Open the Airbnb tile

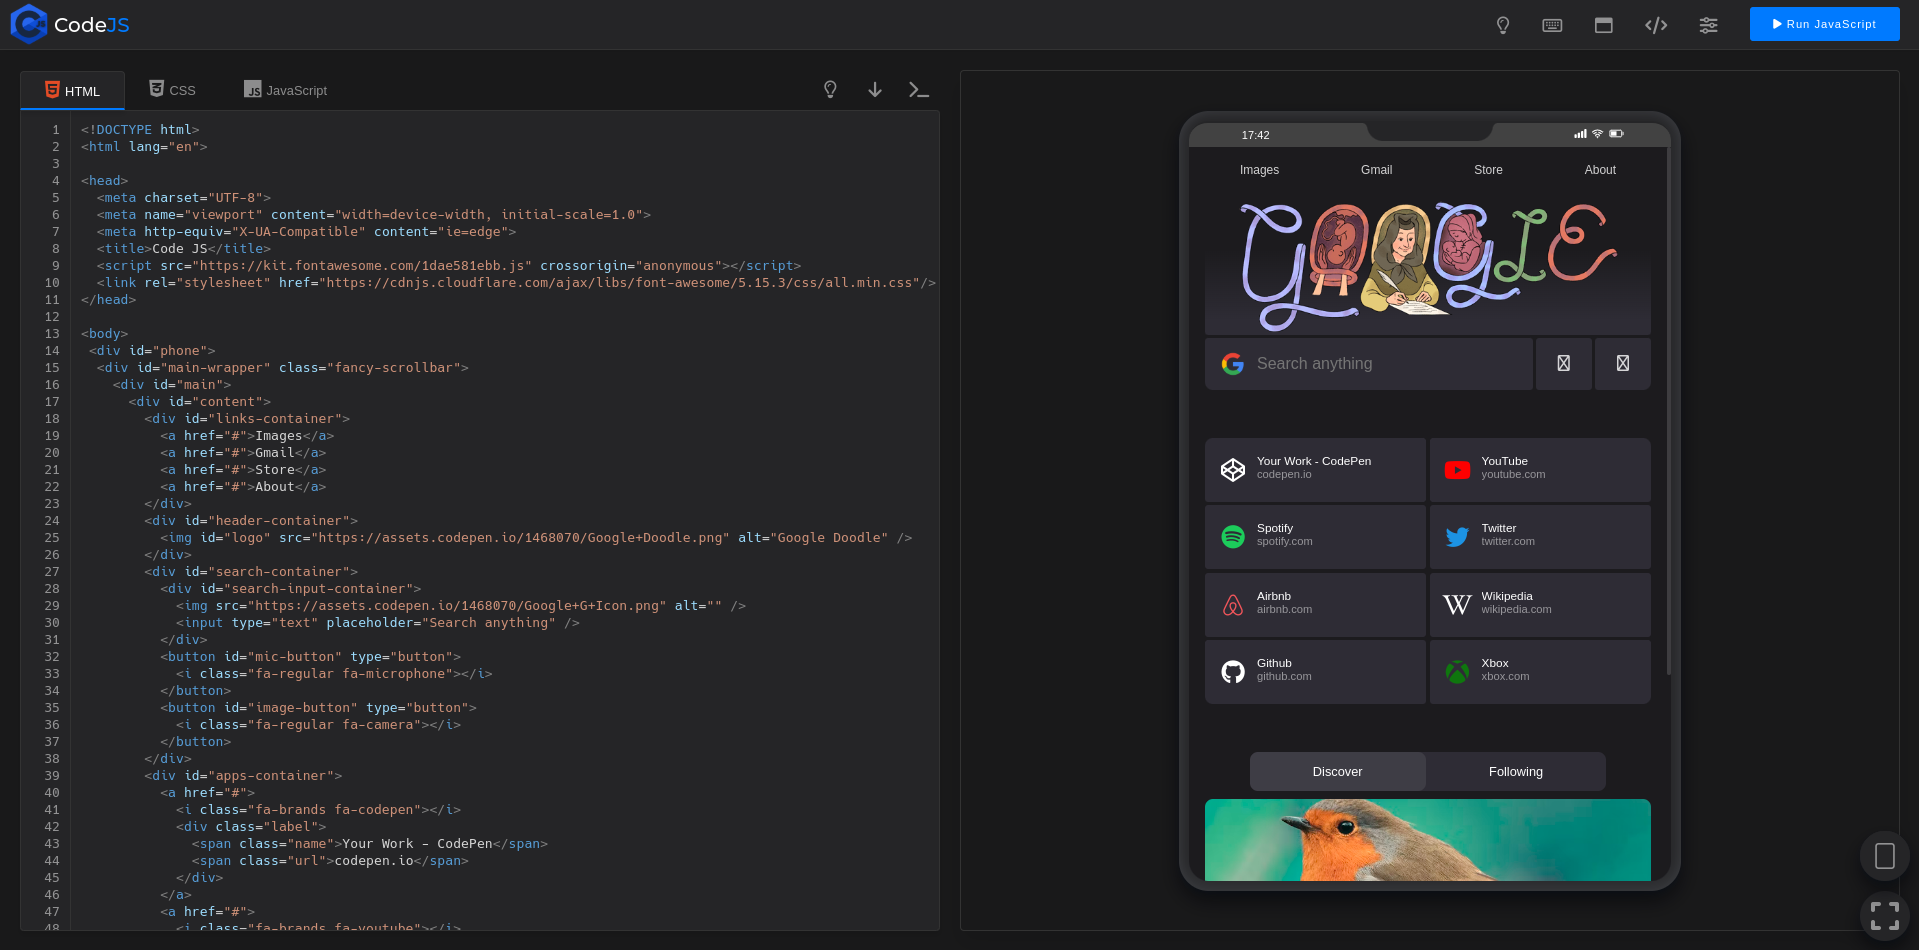point(1315,604)
